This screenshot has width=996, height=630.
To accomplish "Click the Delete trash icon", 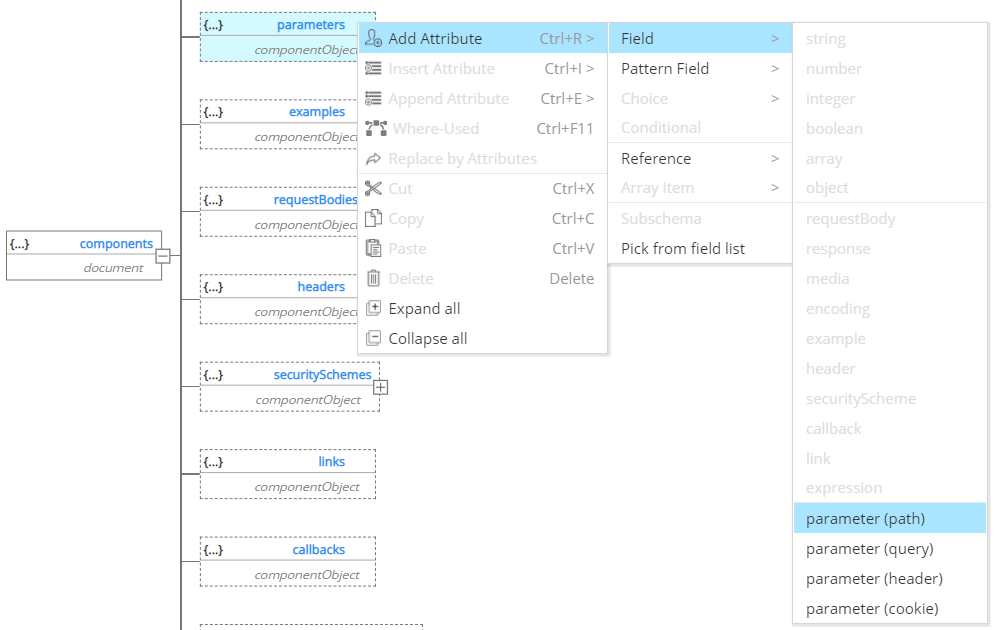I will 374,278.
